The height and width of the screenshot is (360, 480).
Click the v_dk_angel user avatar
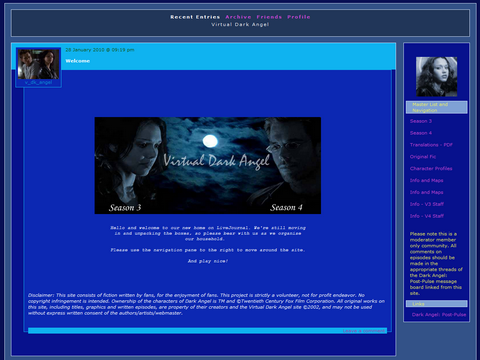pyautogui.click(x=38, y=64)
